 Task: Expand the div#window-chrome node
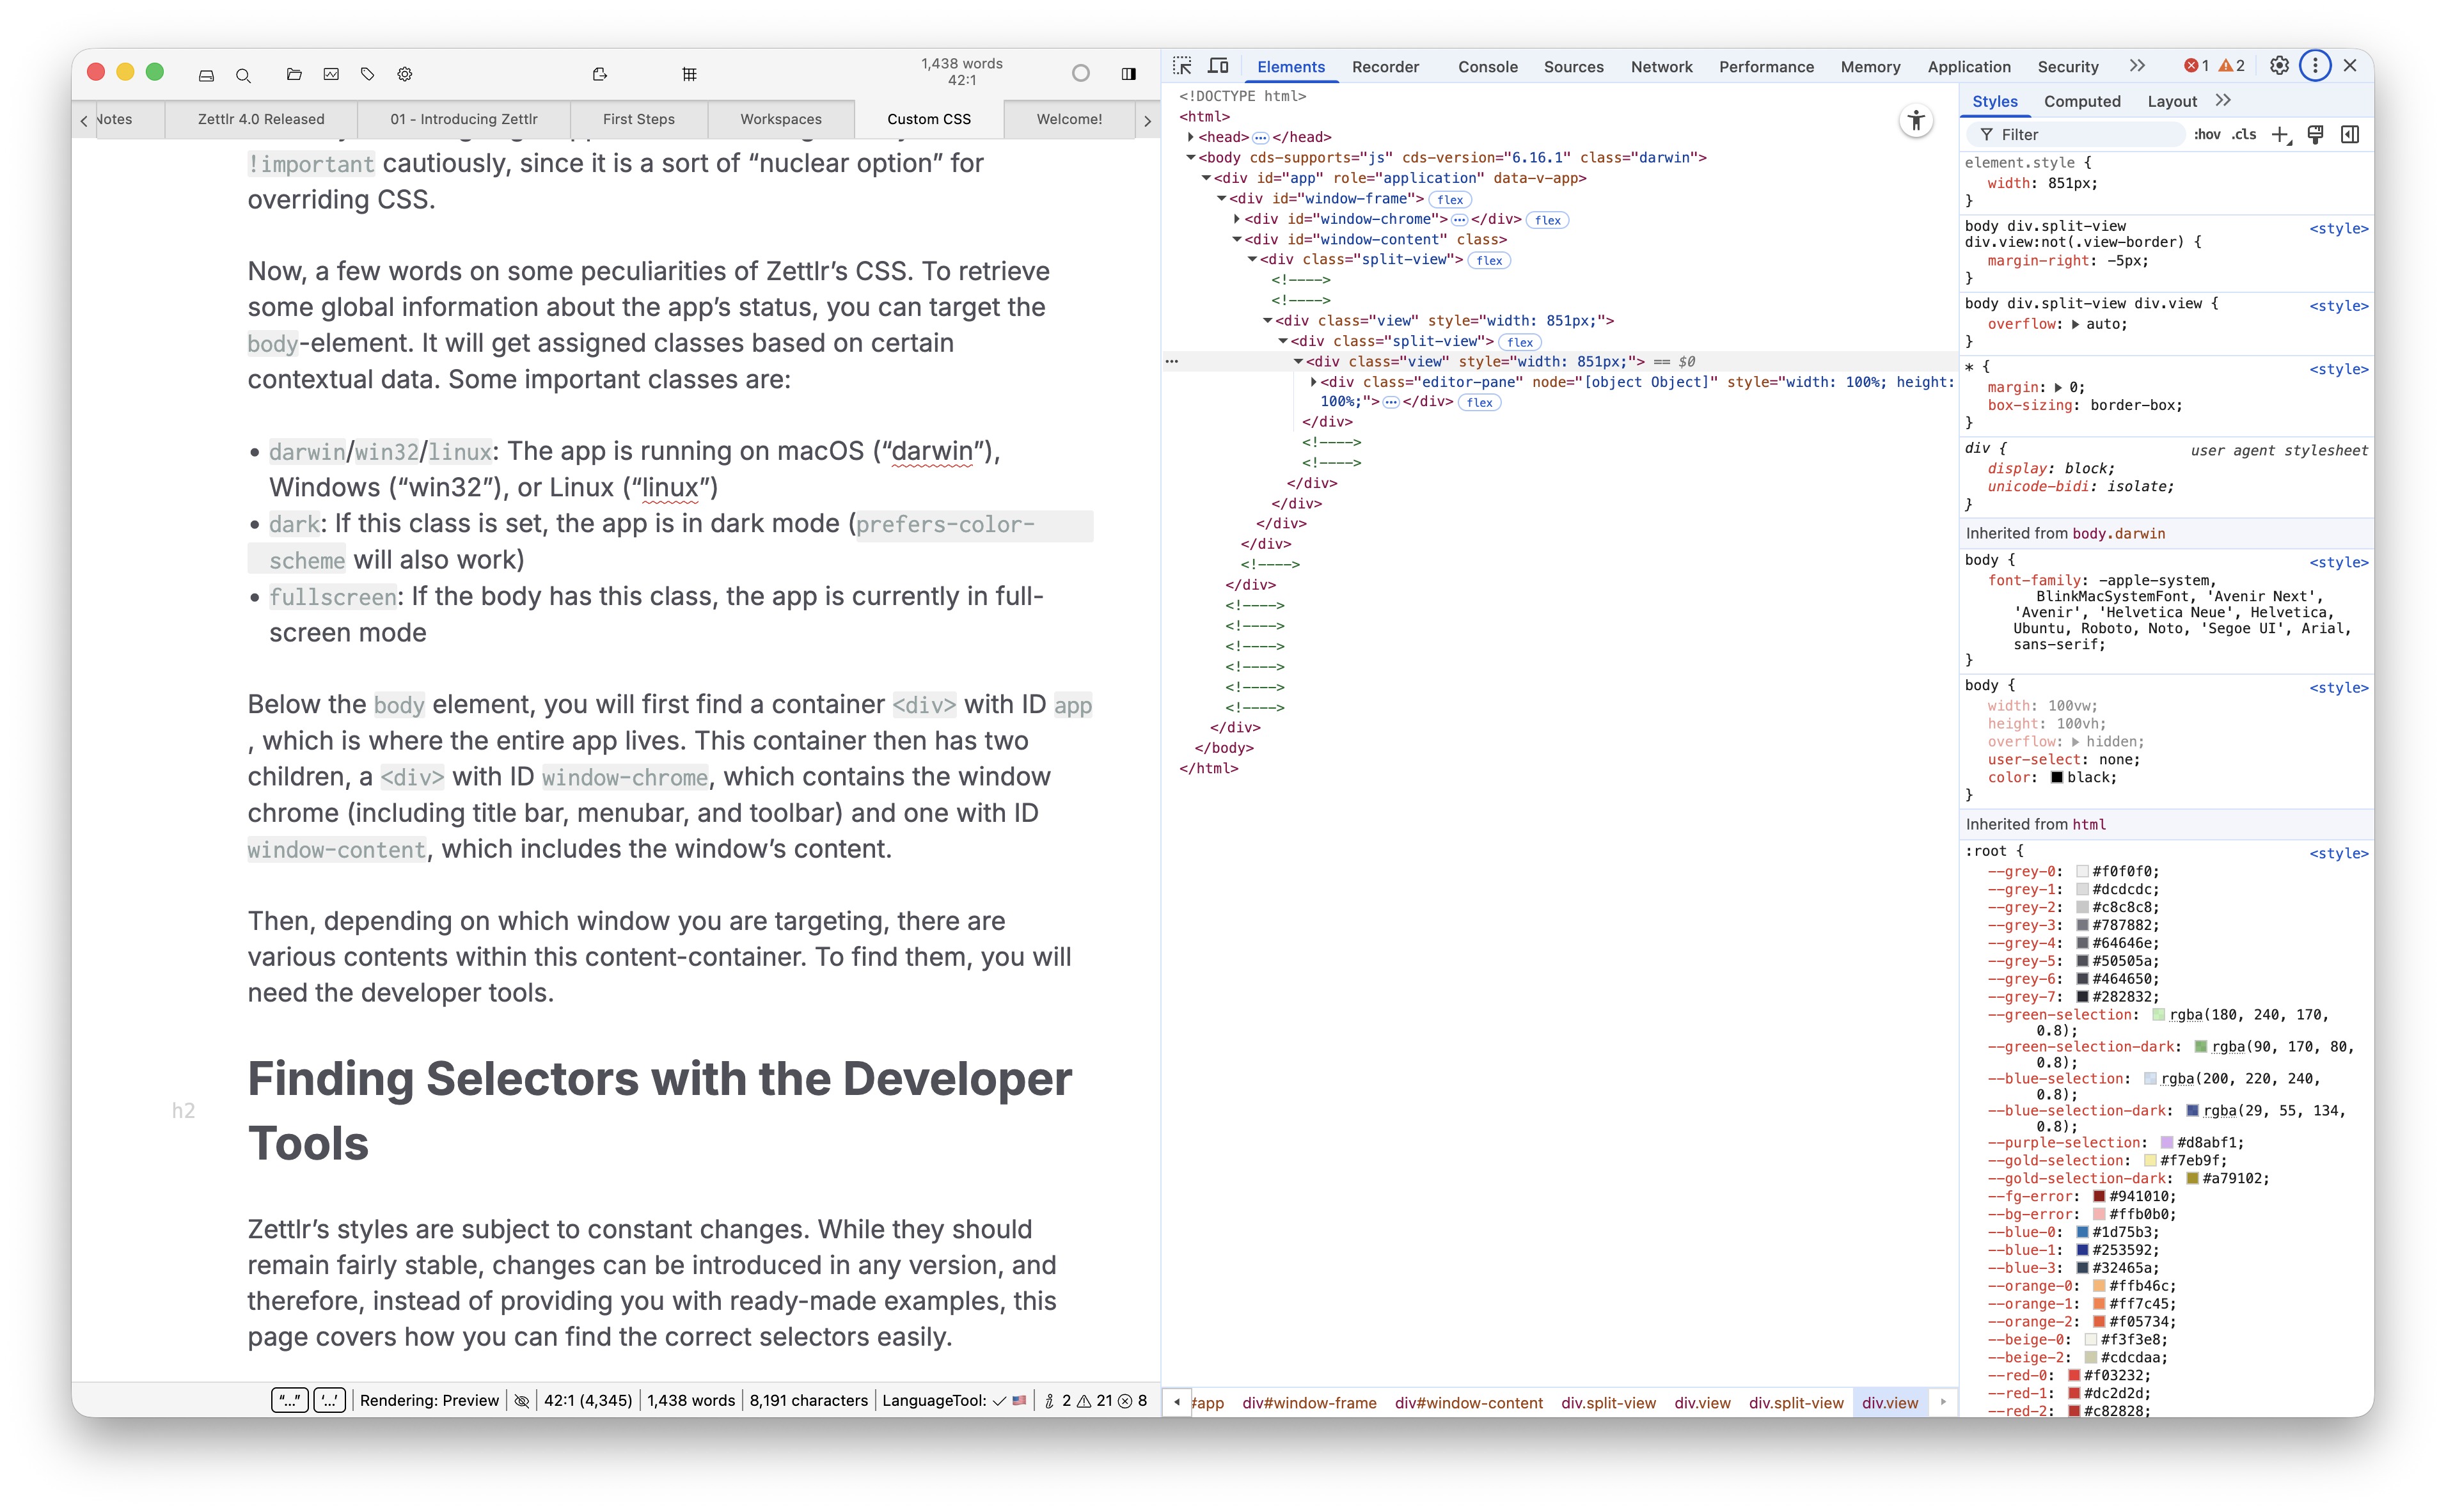(1236, 219)
